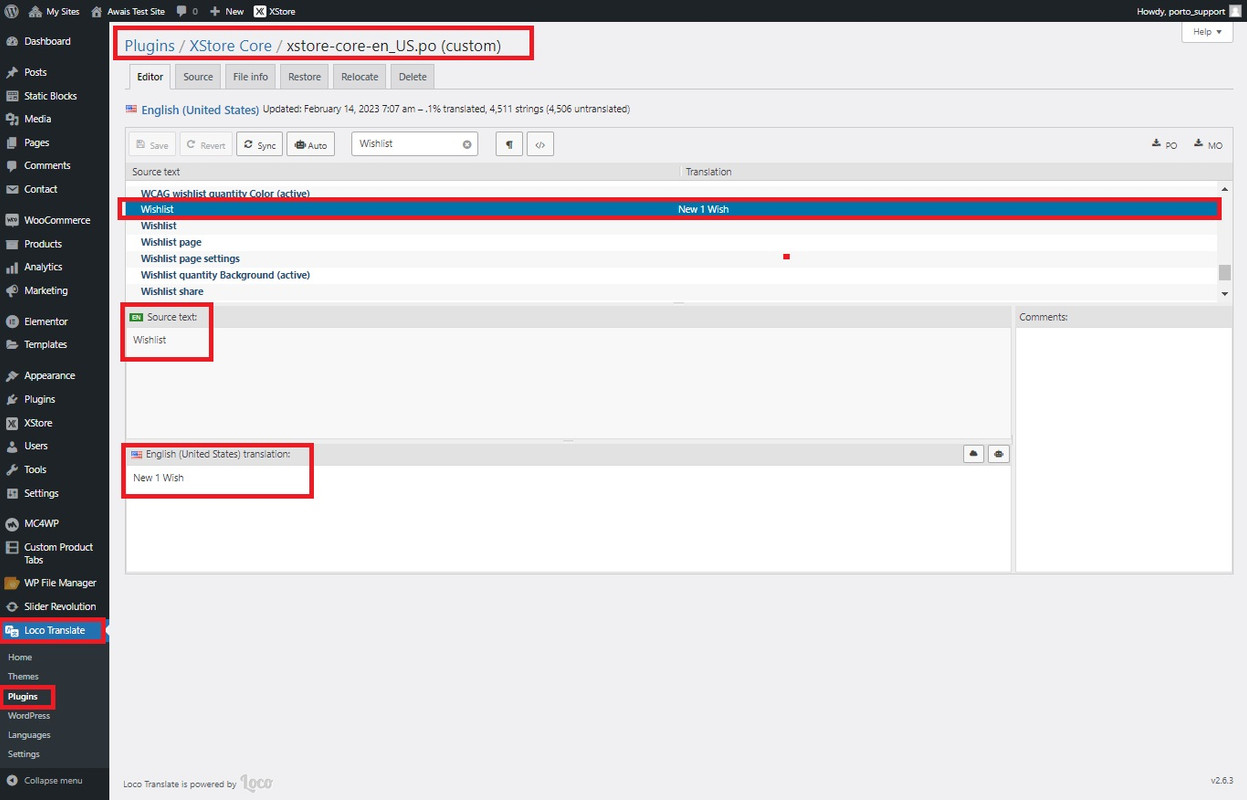Click Plugins breadcrumb link
This screenshot has width=1247, height=800.
149,46
